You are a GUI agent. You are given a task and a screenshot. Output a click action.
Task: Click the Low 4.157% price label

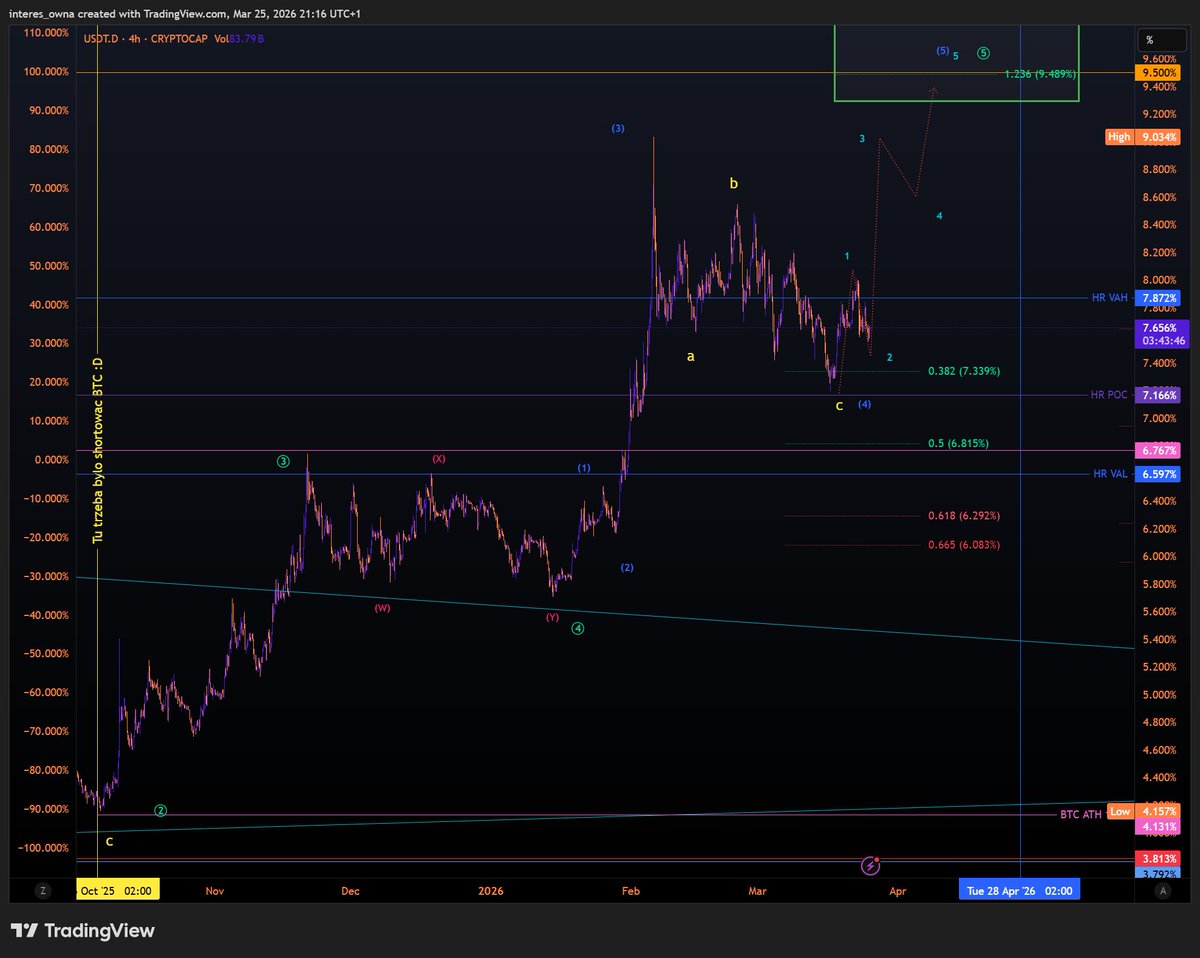pyautogui.click(x=1144, y=814)
